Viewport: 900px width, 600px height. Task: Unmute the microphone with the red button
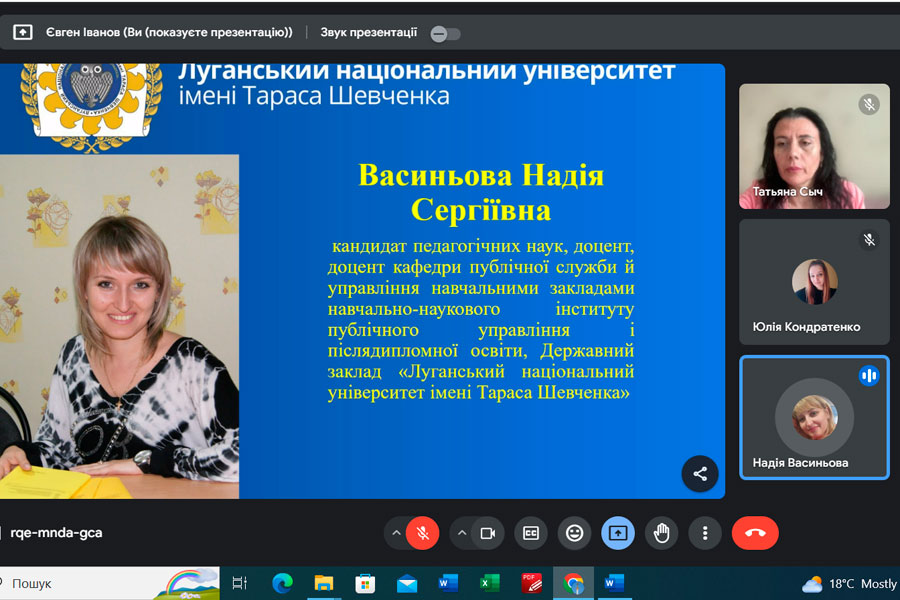coord(422,533)
